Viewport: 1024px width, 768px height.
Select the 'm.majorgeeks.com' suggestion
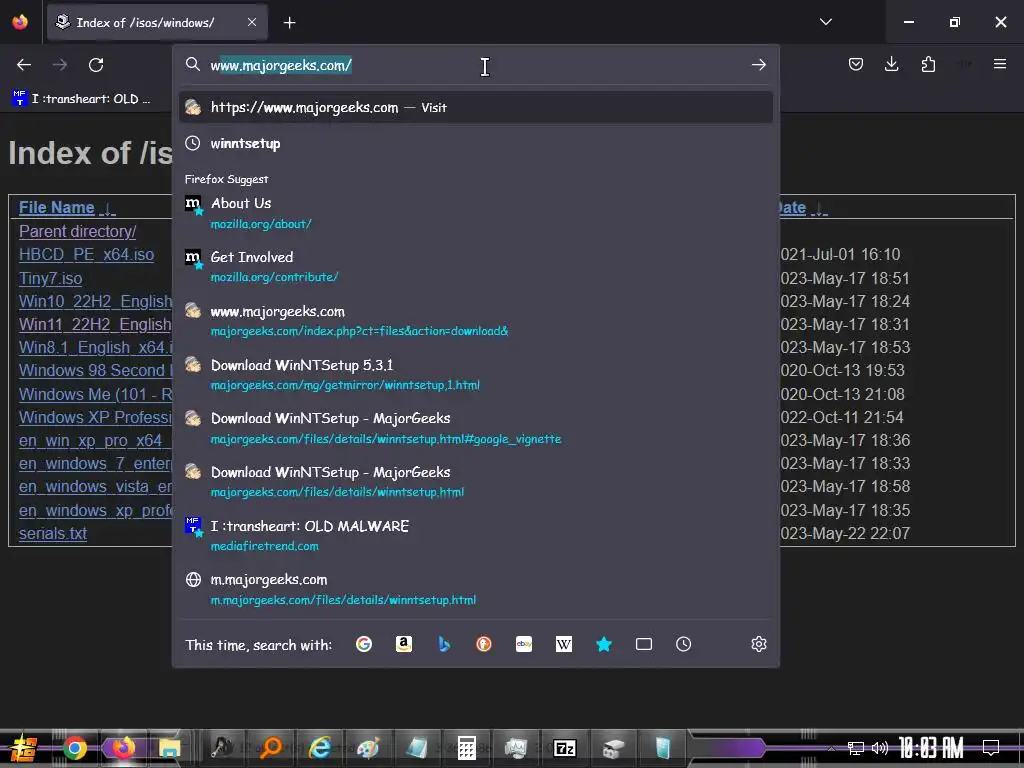point(475,589)
